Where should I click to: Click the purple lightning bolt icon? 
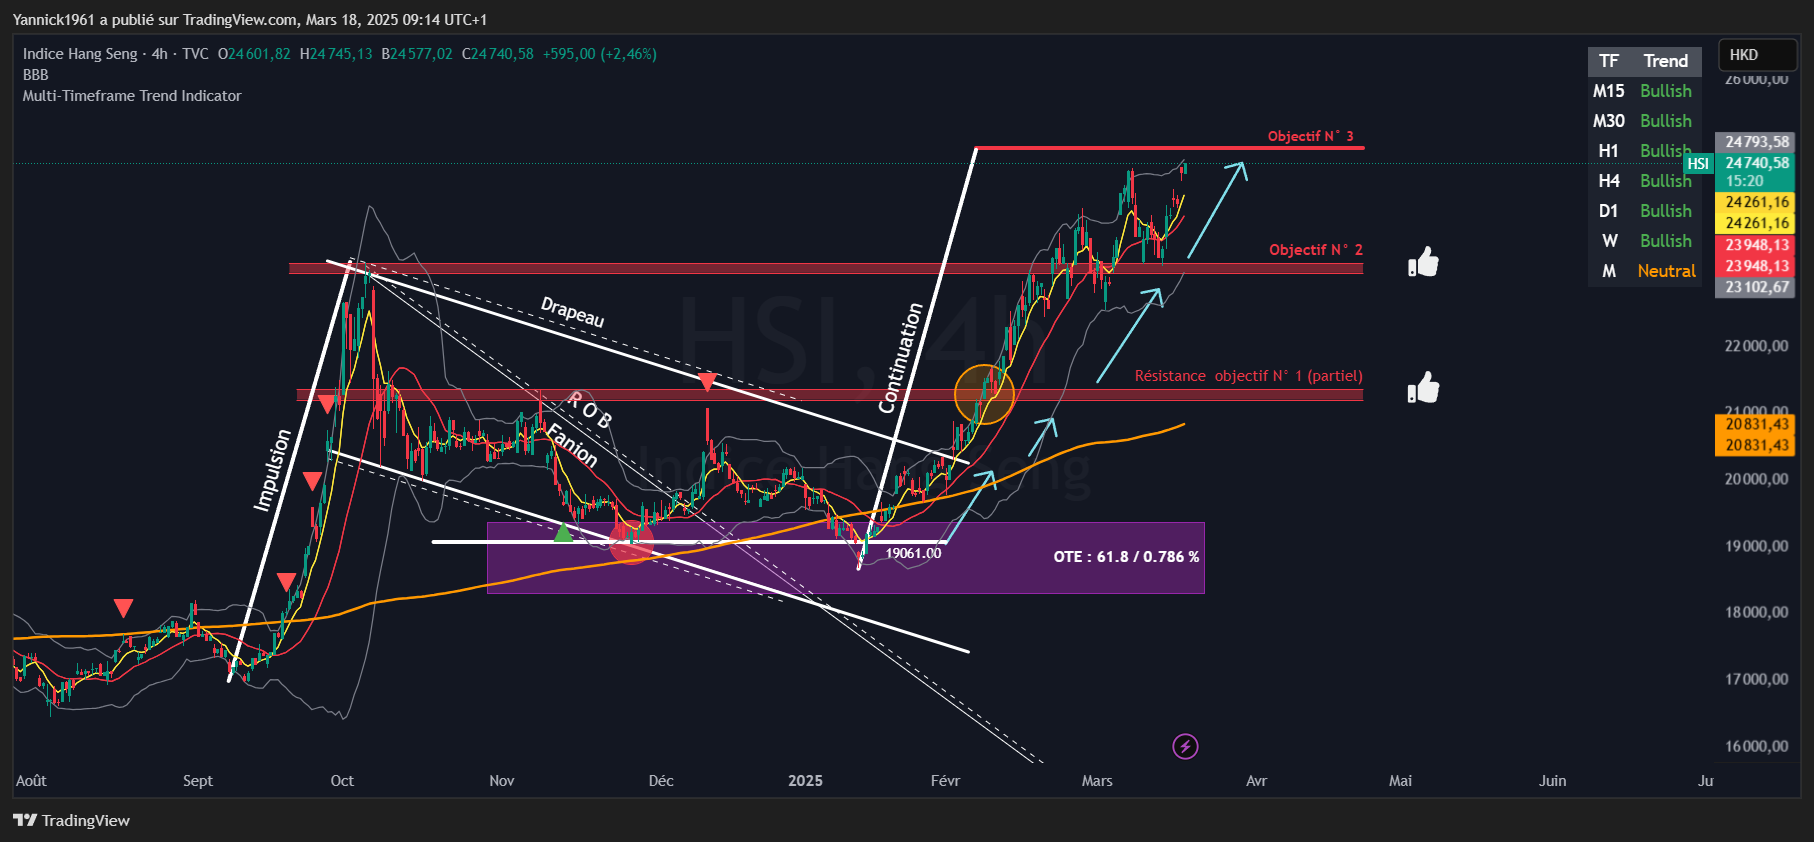pyautogui.click(x=1185, y=746)
